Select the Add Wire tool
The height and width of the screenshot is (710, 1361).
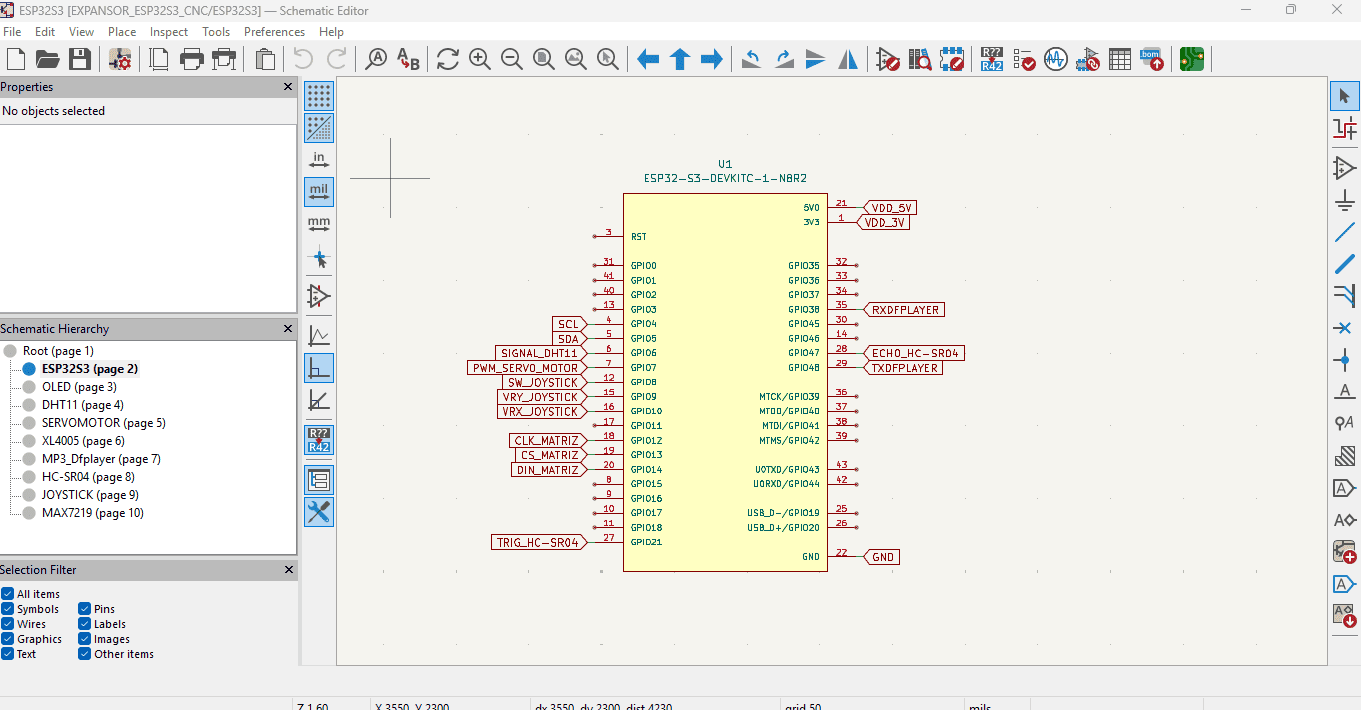(x=1345, y=232)
